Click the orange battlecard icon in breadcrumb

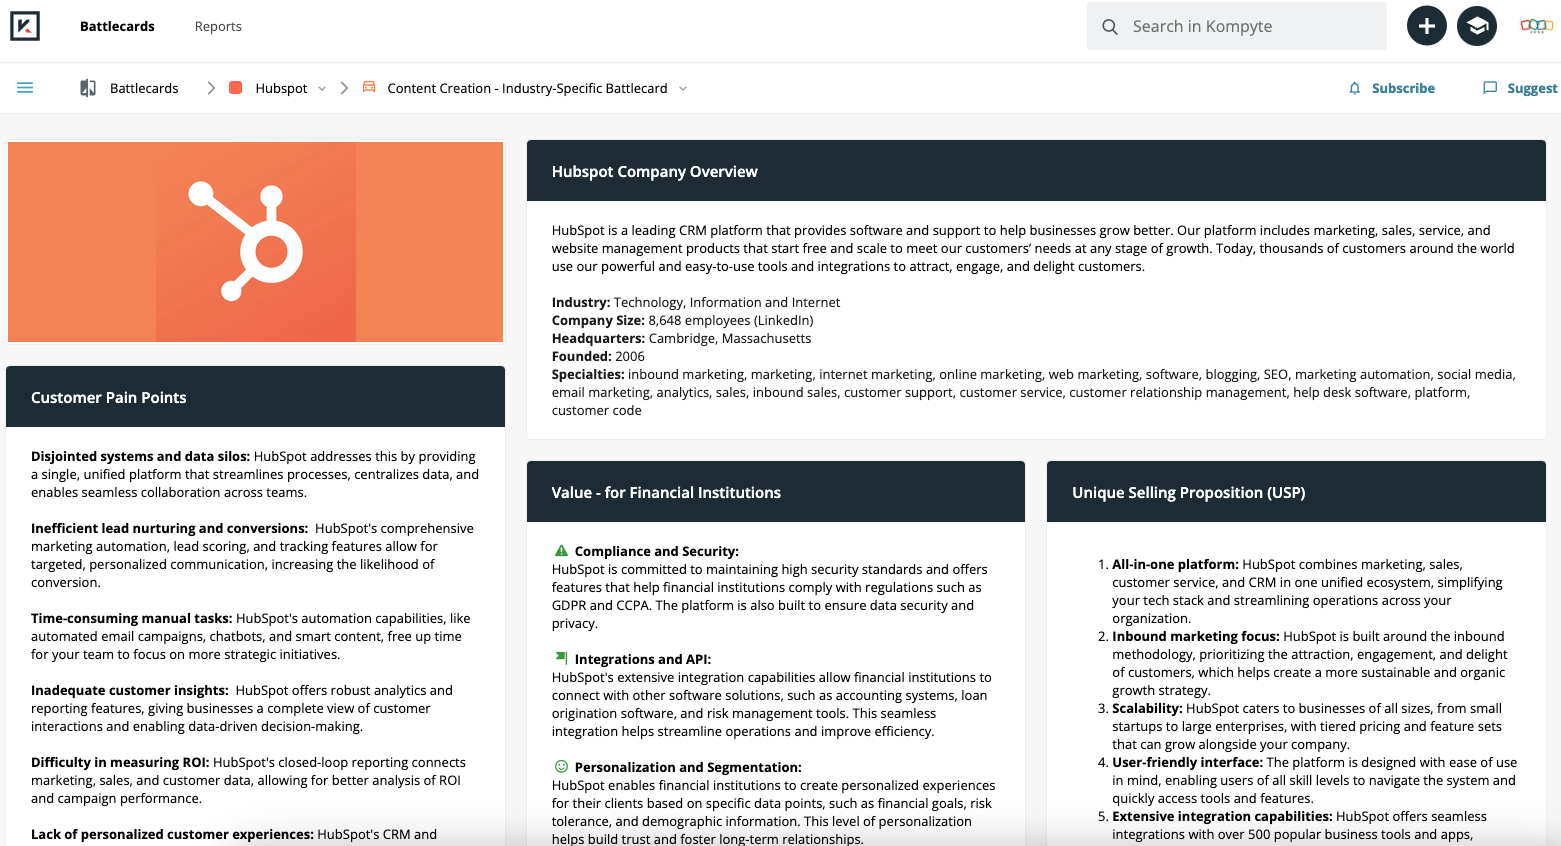[369, 87]
